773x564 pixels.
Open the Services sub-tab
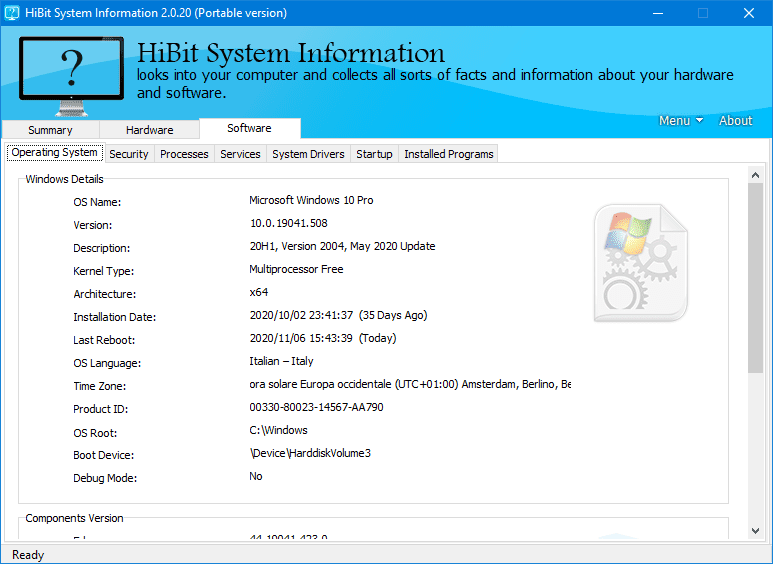240,154
